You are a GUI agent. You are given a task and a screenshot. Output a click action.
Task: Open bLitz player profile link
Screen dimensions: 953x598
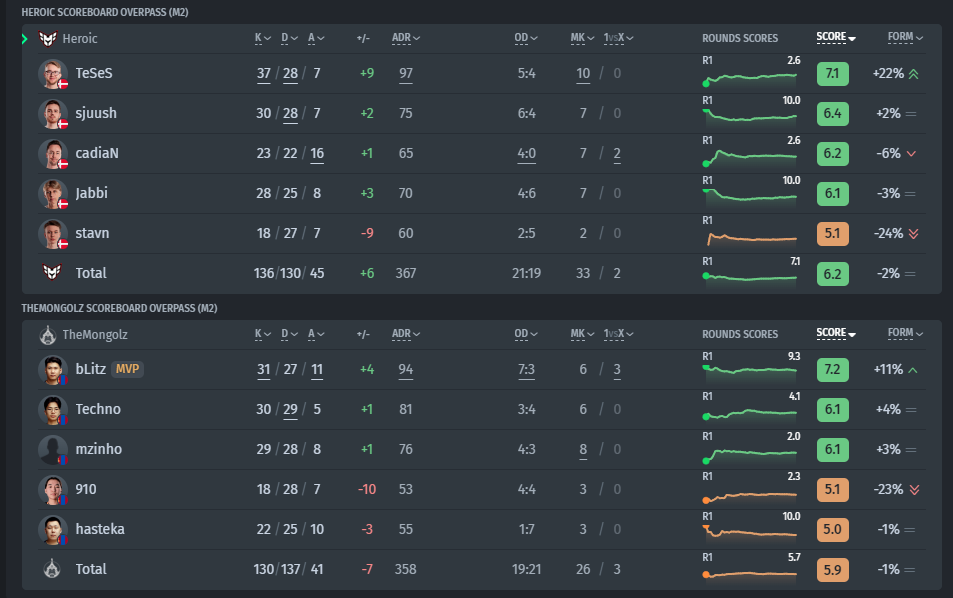(91, 369)
